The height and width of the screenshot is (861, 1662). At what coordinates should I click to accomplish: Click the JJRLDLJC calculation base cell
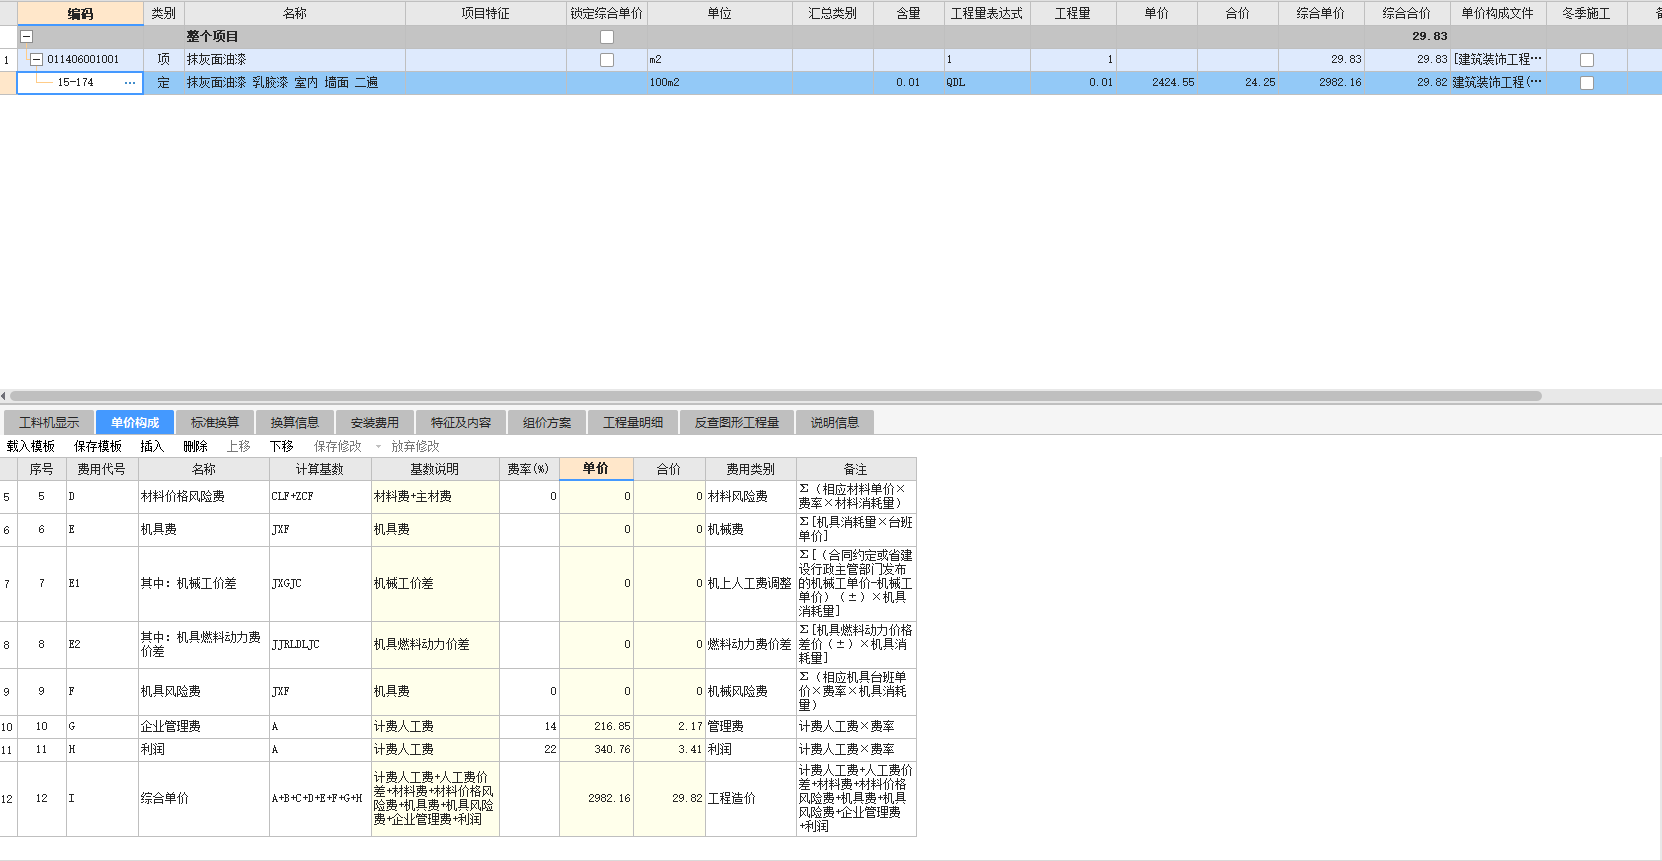(x=320, y=645)
